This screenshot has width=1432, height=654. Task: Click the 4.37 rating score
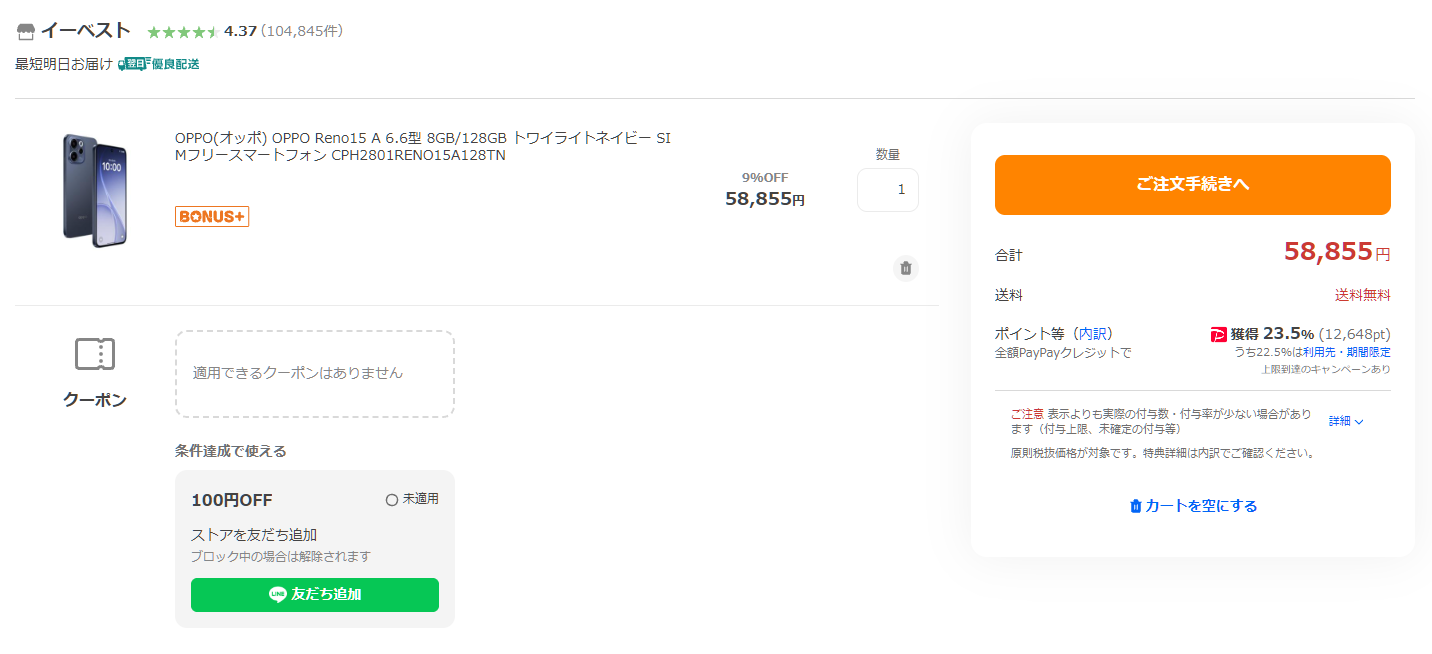pyautogui.click(x=241, y=31)
